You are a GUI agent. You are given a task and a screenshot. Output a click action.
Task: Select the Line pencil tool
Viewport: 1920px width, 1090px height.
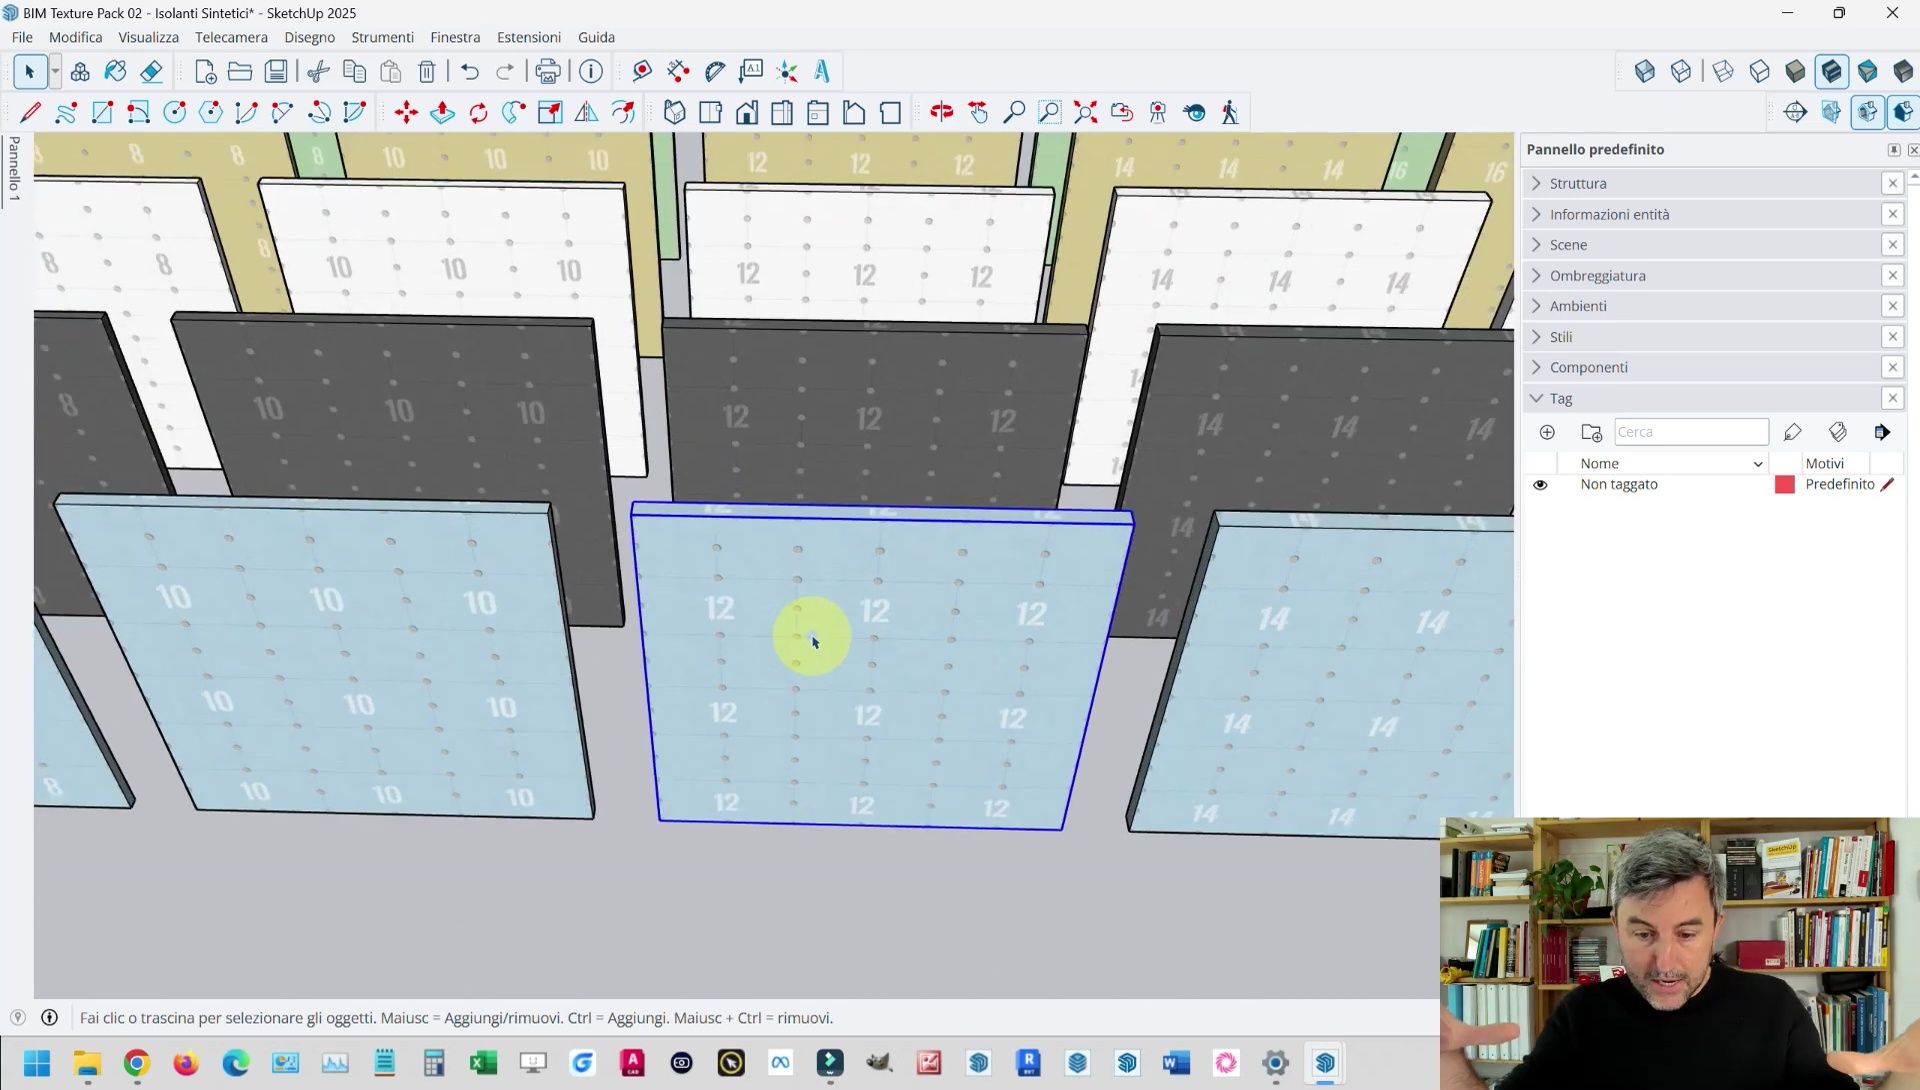[30, 112]
